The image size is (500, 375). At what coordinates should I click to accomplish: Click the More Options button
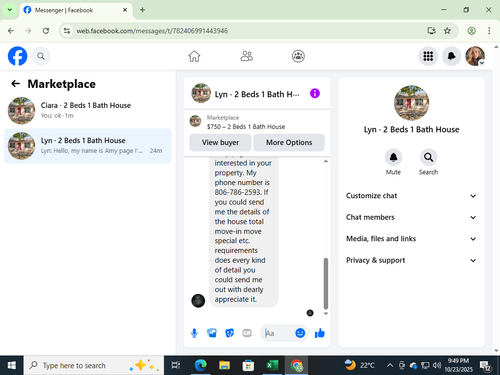tap(289, 143)
